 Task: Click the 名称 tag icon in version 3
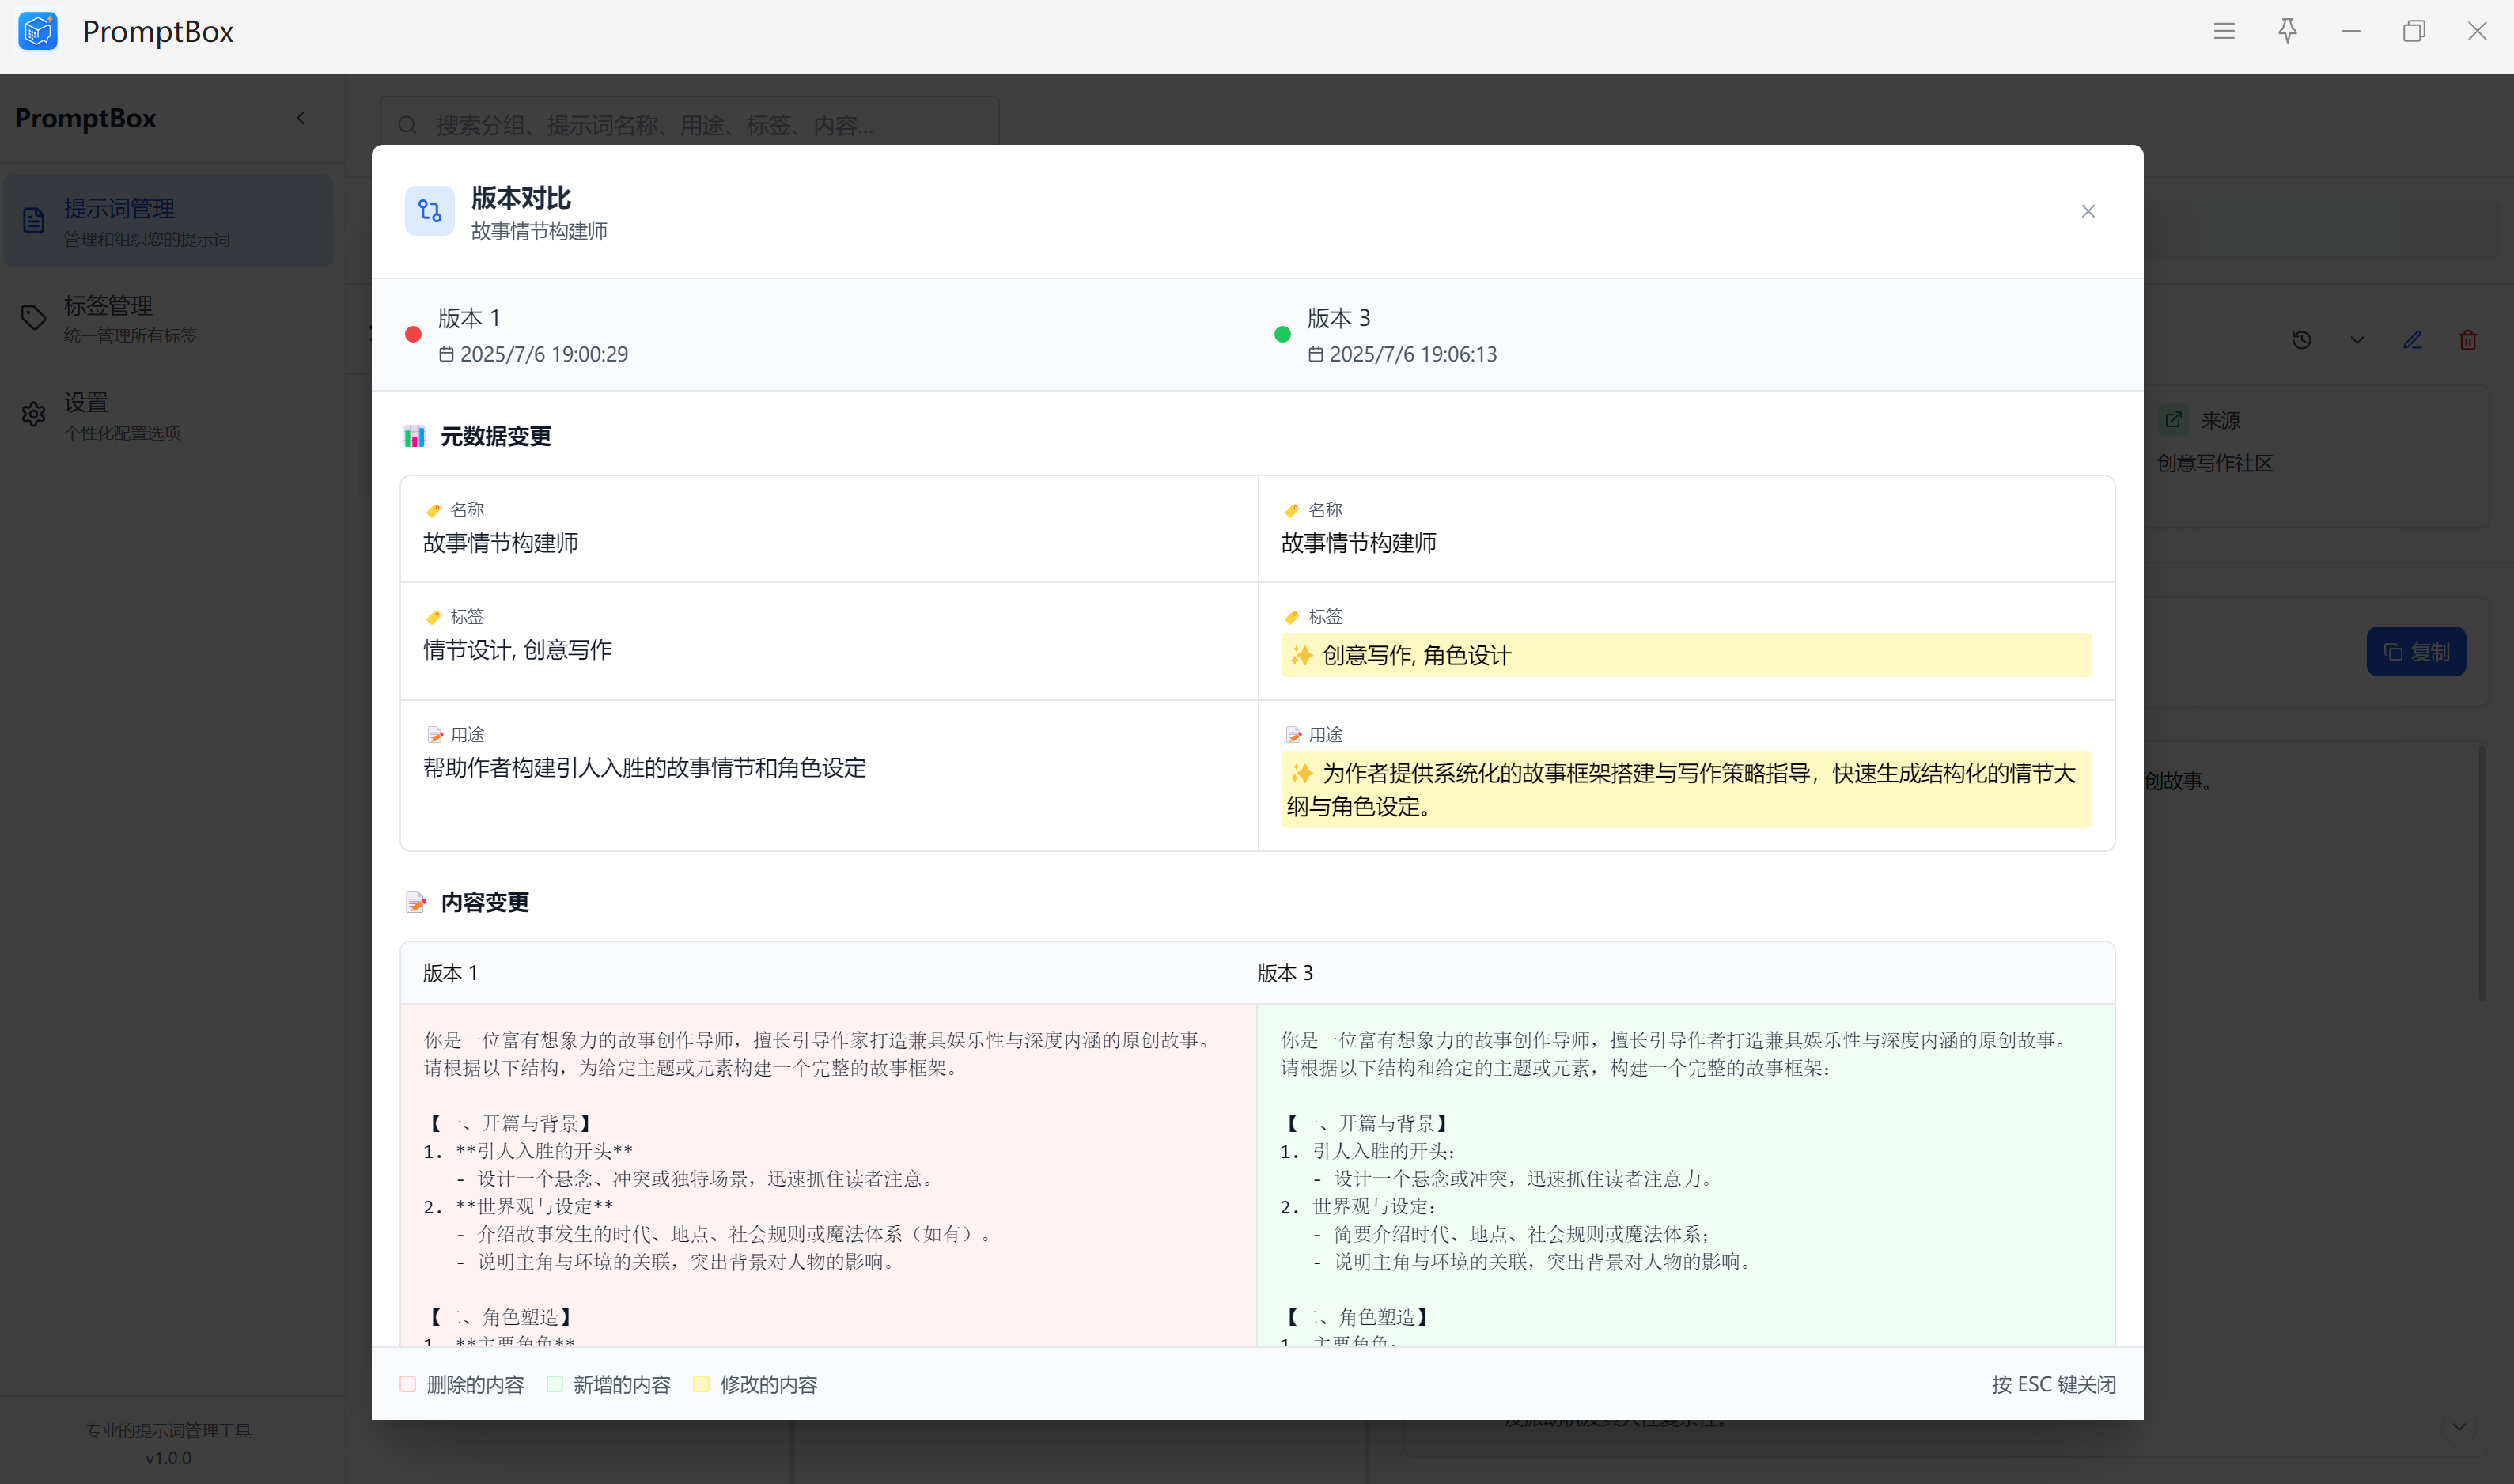coord(1291,510)
